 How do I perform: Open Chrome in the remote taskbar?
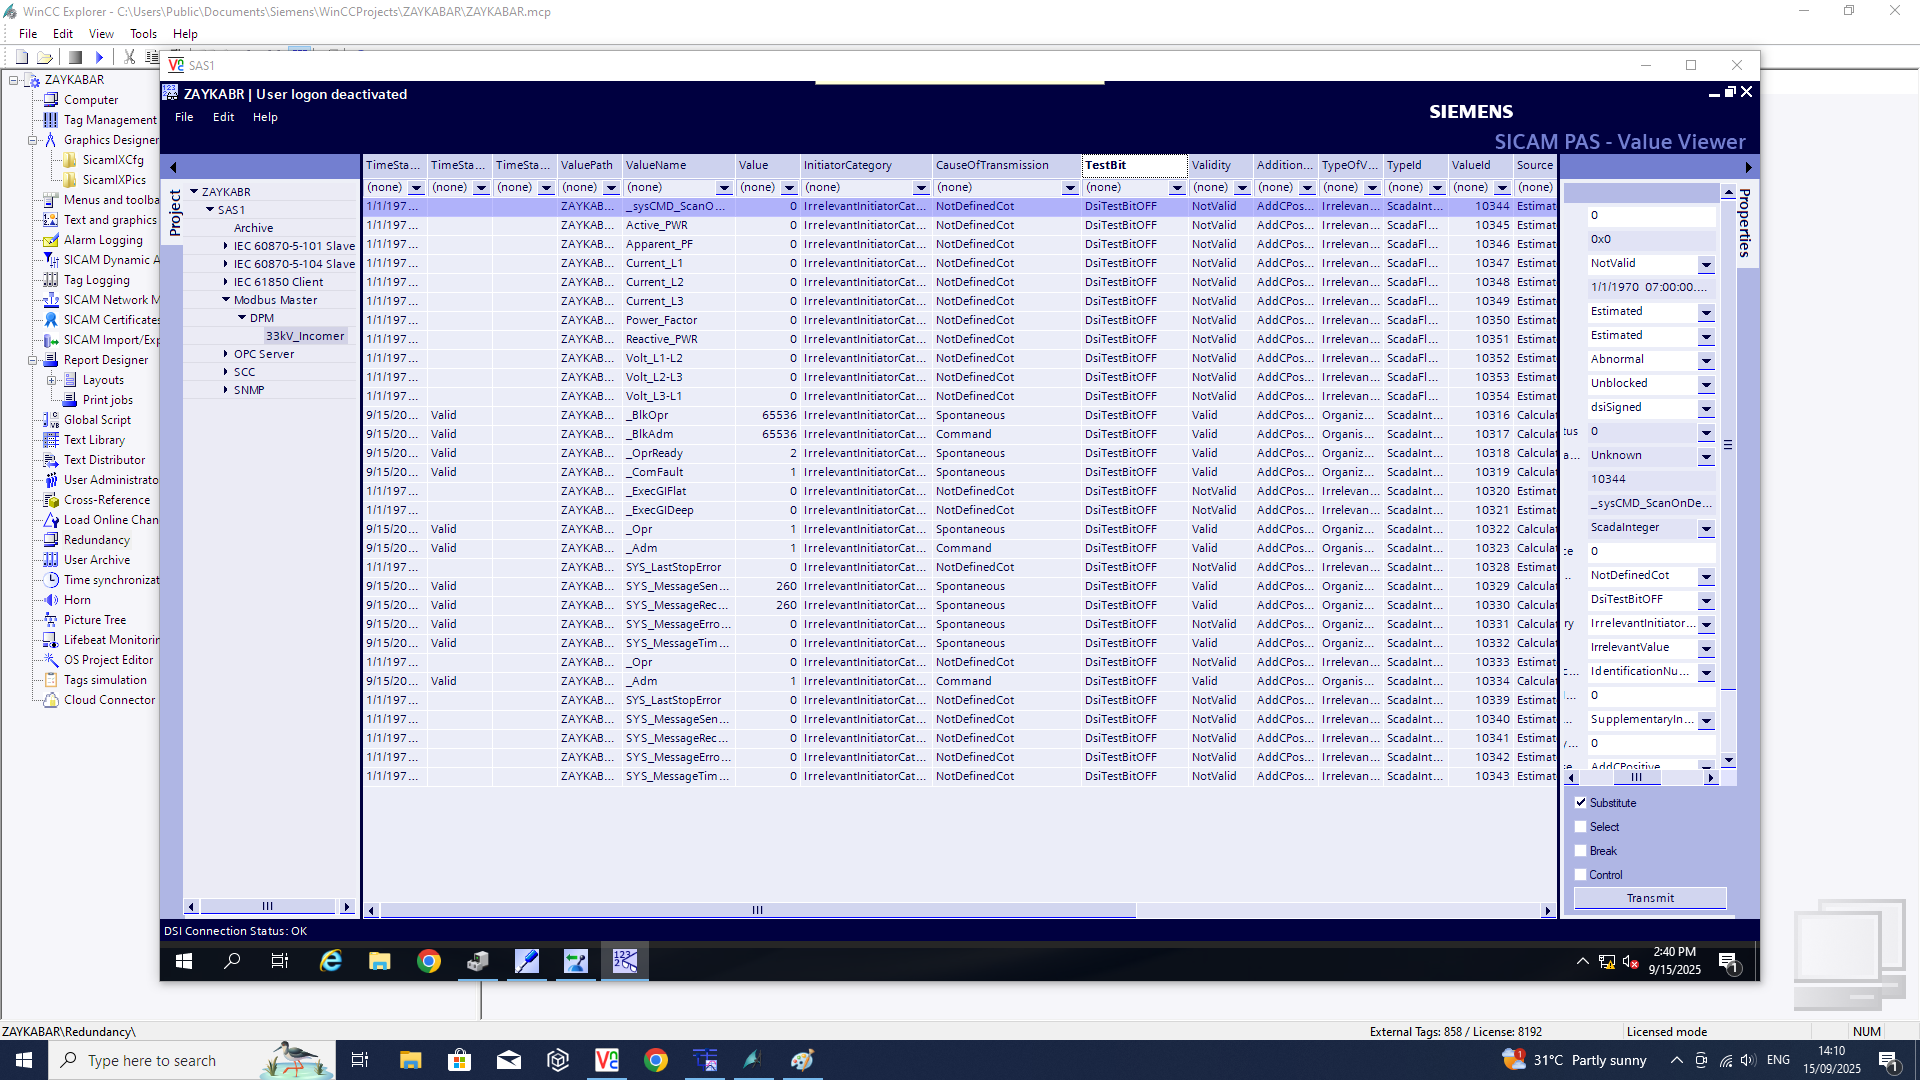click(429, 962)
